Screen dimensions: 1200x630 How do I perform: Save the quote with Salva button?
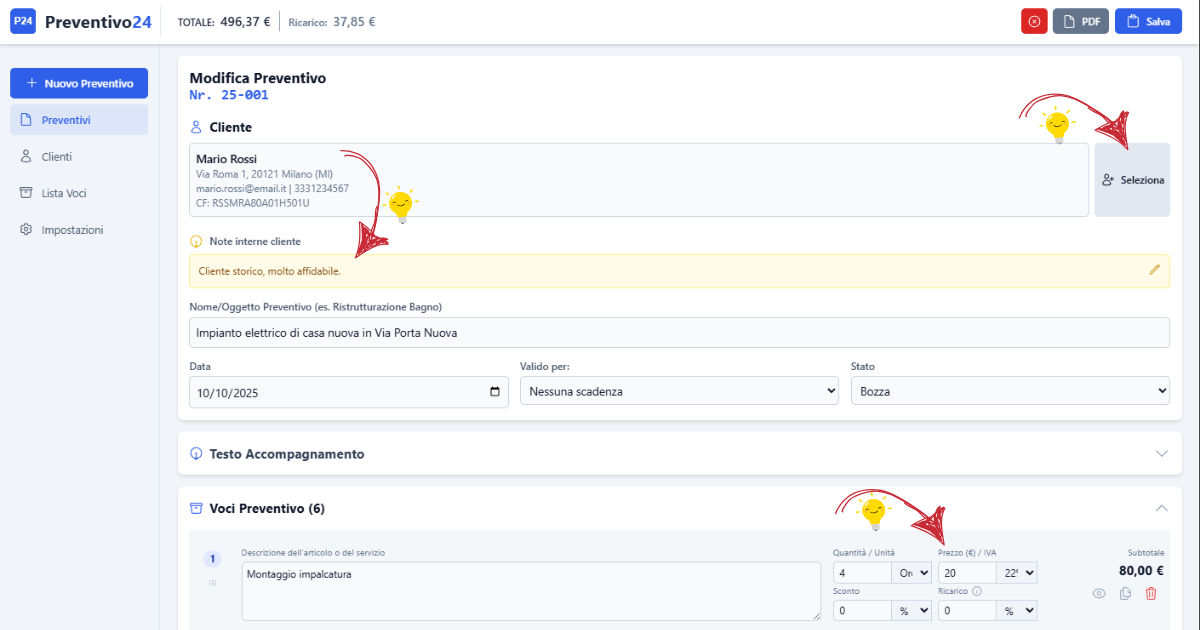1148,21
